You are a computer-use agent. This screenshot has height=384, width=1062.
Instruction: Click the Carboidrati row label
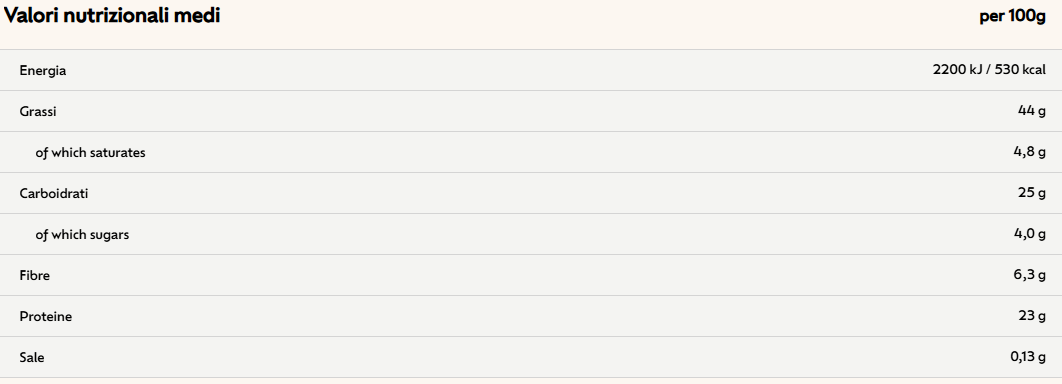[54, 194]
